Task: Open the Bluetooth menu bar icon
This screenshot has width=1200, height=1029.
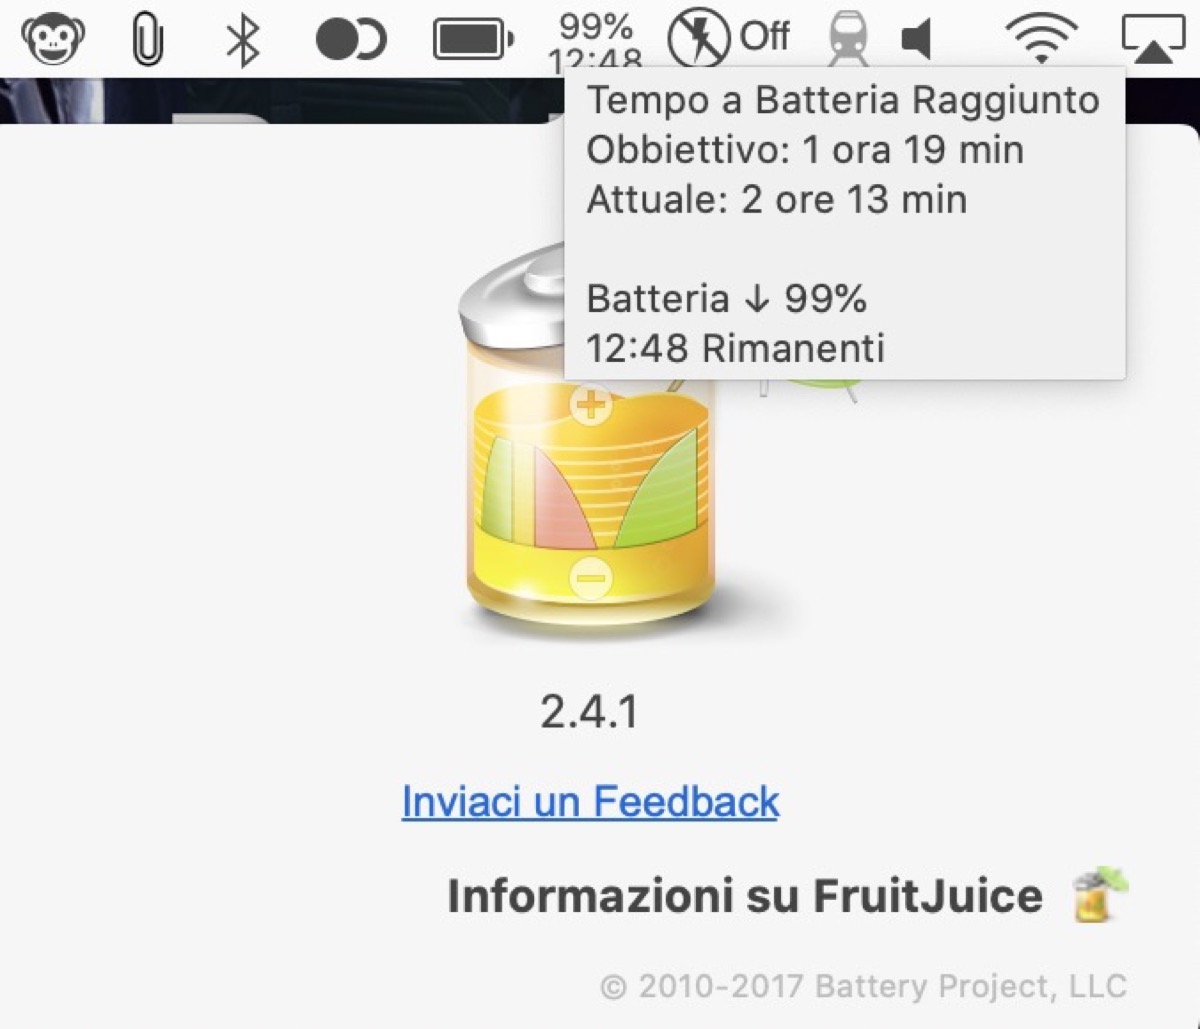Action: click(x=243, y=40)
